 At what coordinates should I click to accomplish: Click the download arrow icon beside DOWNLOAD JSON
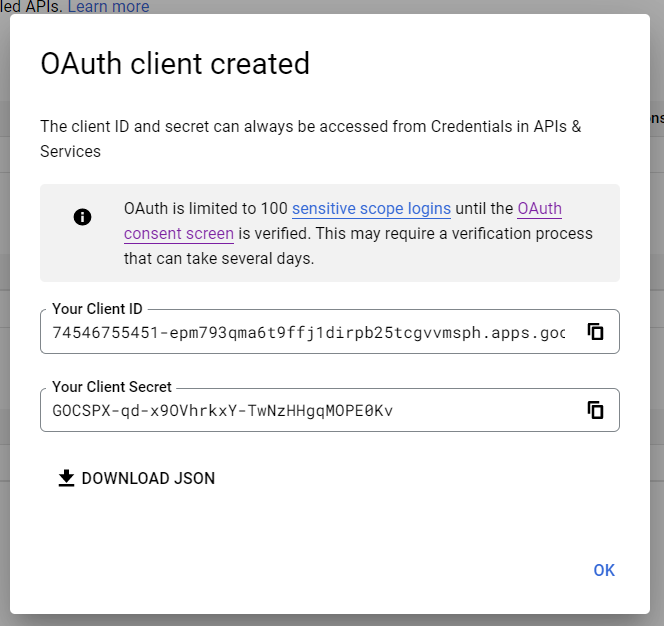pos(66,478)
